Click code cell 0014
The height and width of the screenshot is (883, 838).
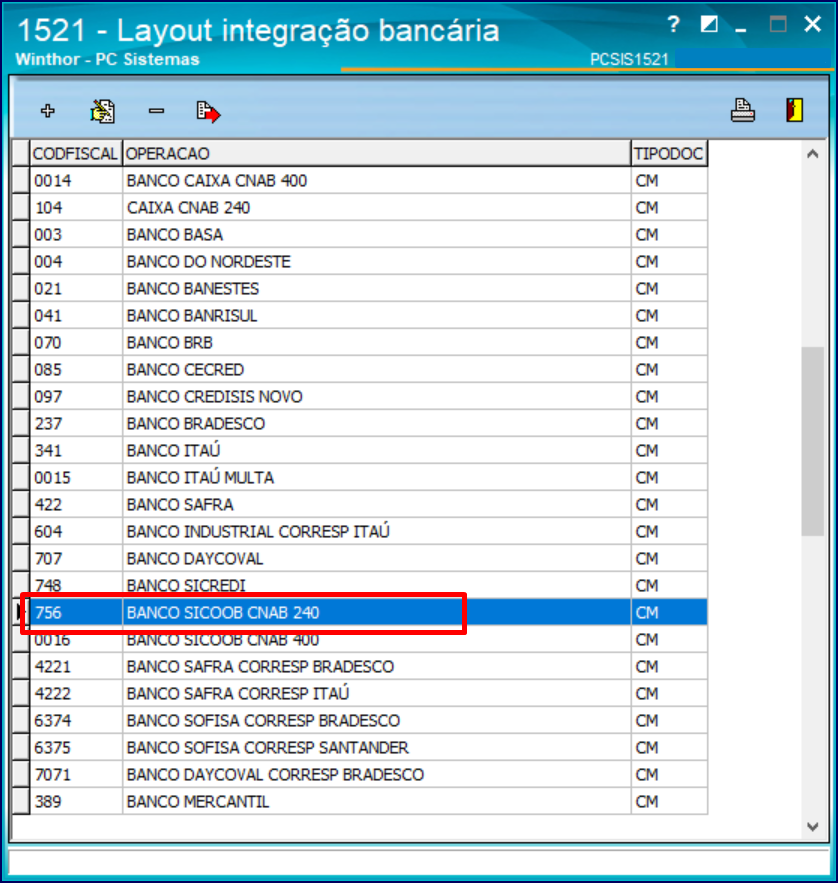[76, 181]
